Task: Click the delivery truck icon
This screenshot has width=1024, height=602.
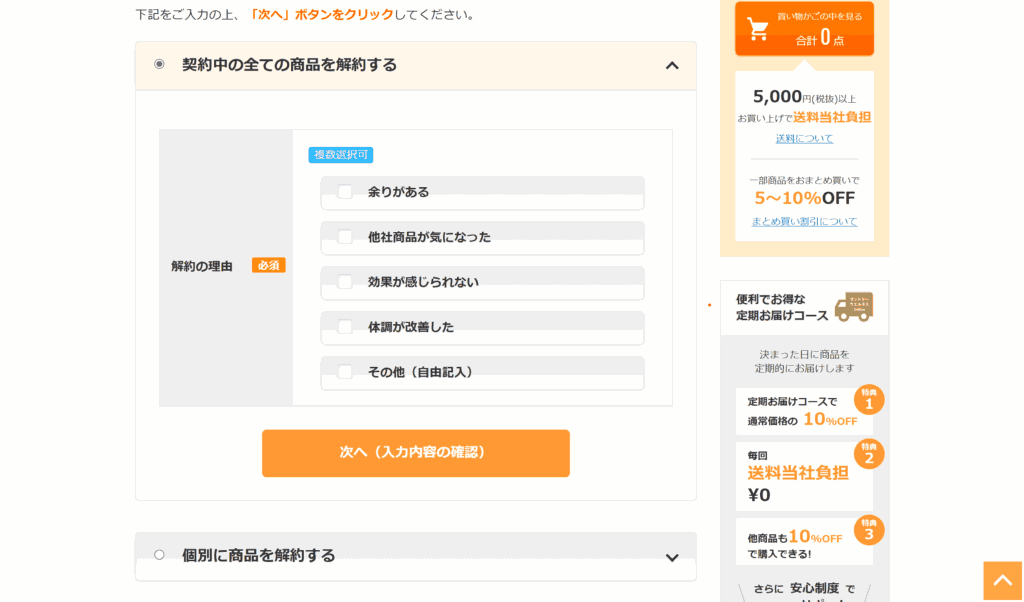Action: tap(854, 307)
